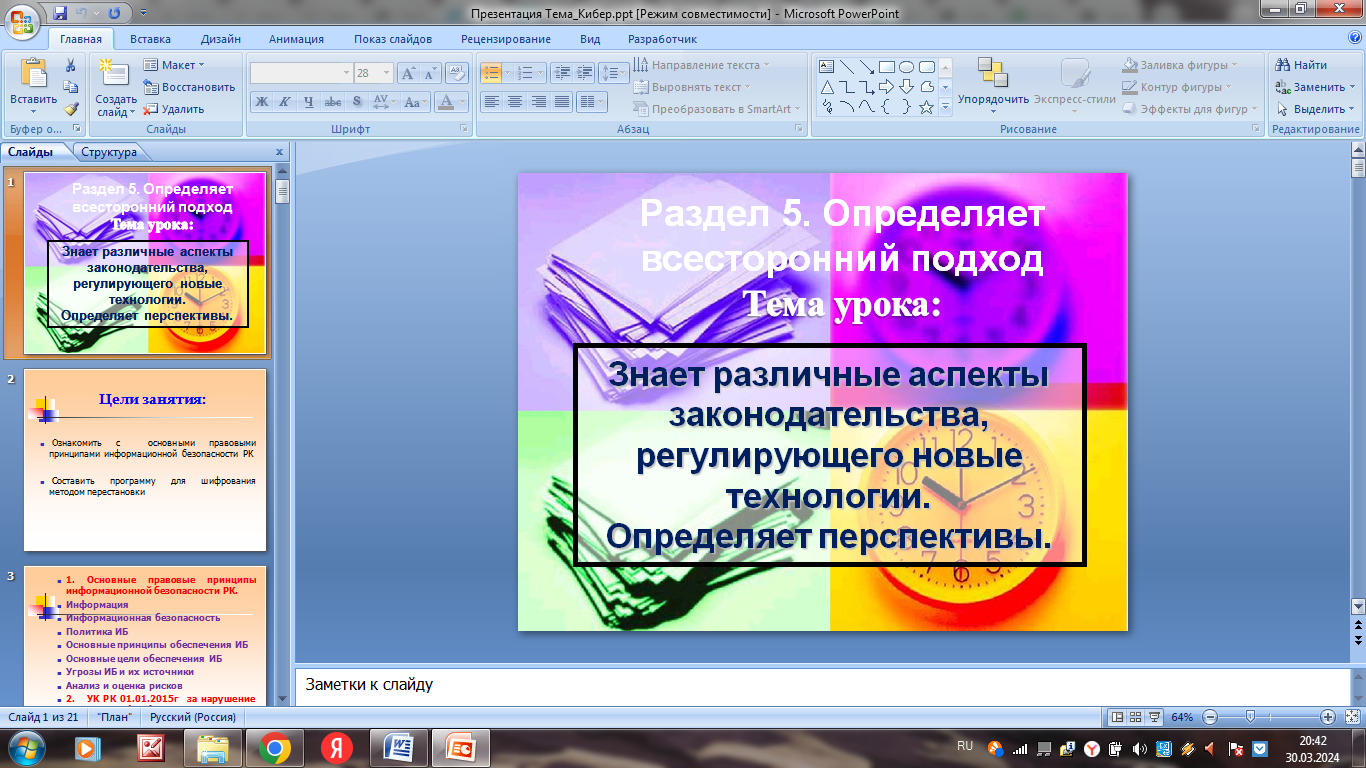Click Удалить to delete slide

tap(175, 109)
